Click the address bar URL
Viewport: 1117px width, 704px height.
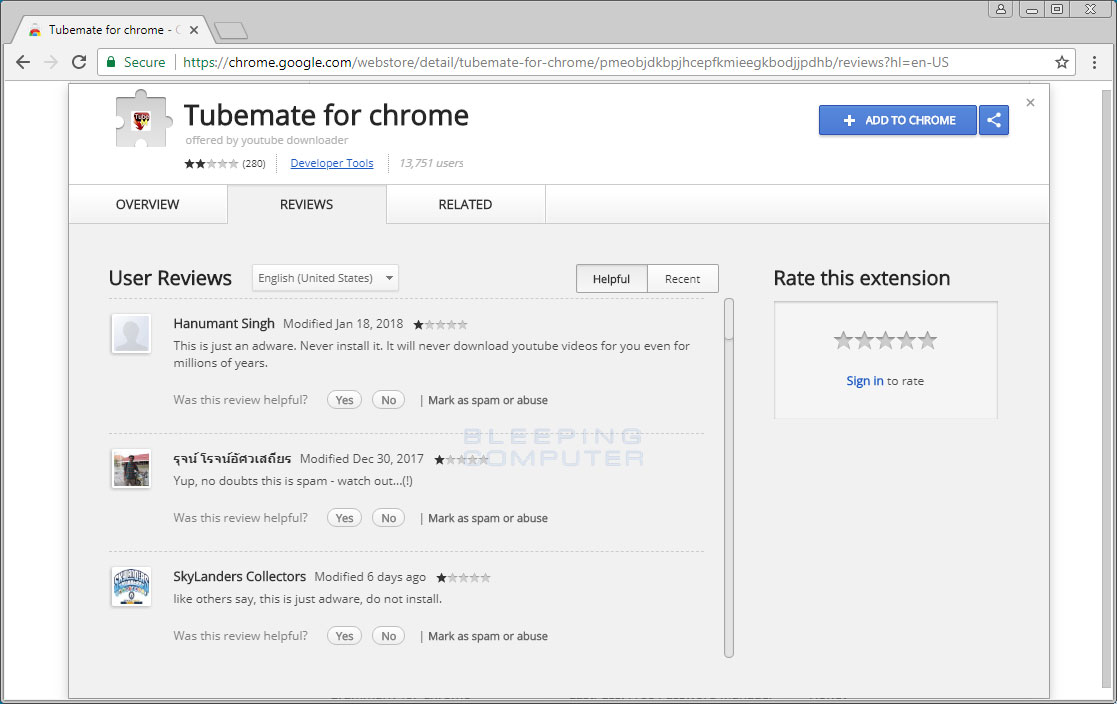566,62
